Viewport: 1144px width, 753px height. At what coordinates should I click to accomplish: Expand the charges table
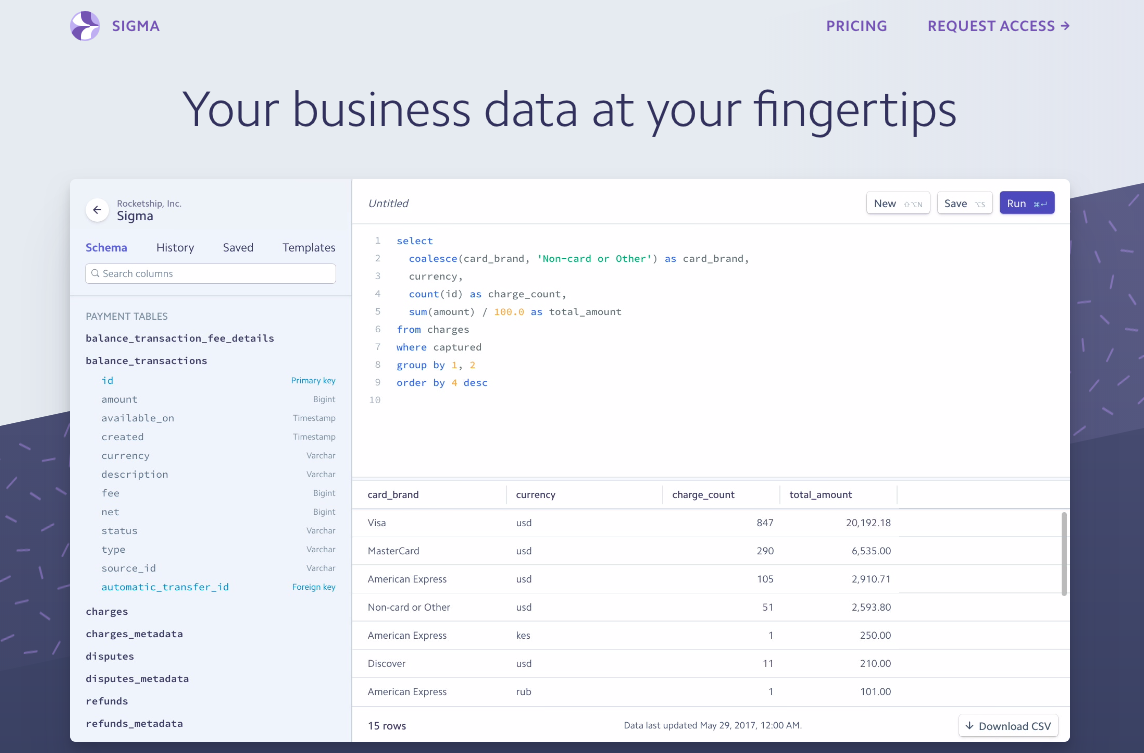[x=107, y=612]
